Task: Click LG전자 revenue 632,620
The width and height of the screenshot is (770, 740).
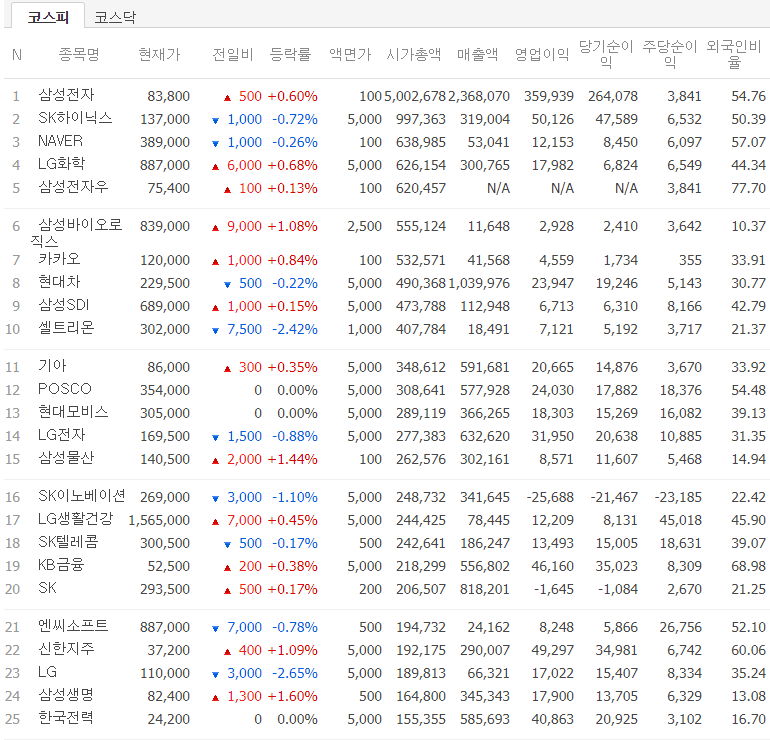Action: (485, 436)
